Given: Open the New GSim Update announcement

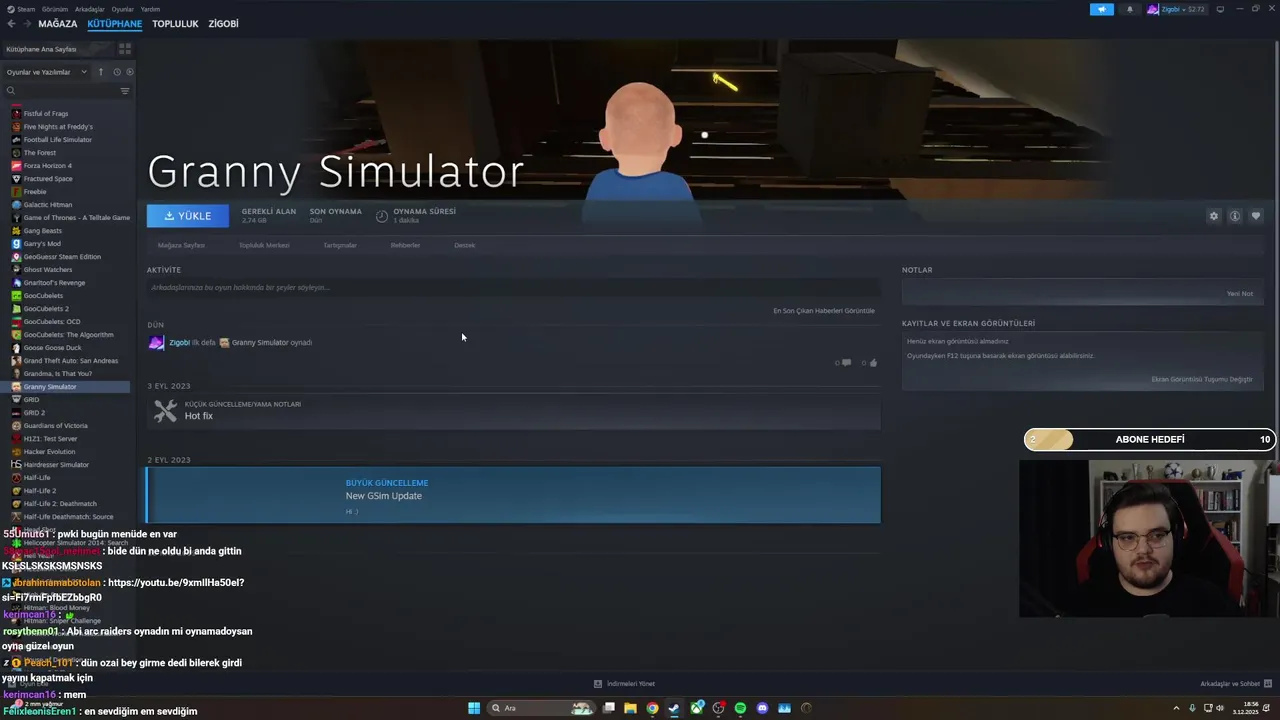Looking at the screenshot, I should coord(513,495).
